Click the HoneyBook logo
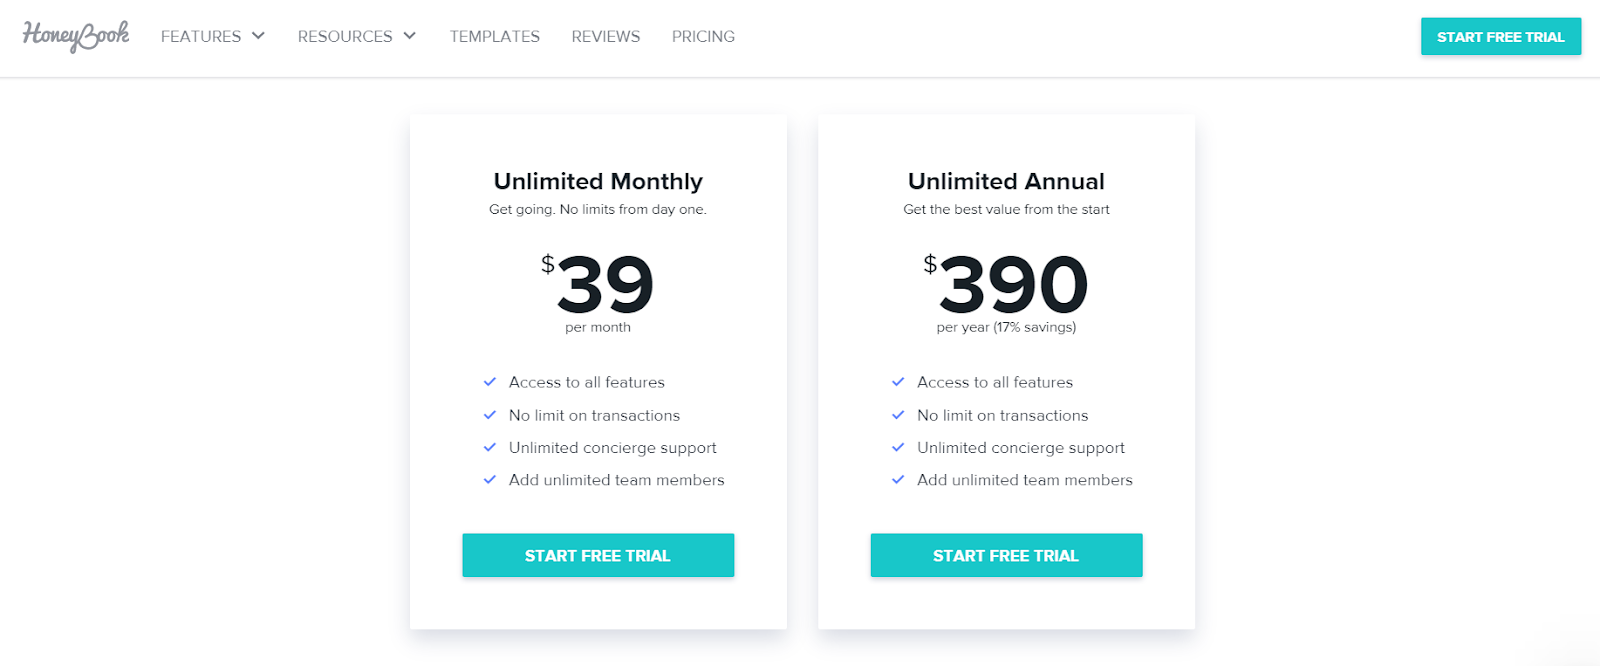 click(76, 36)
